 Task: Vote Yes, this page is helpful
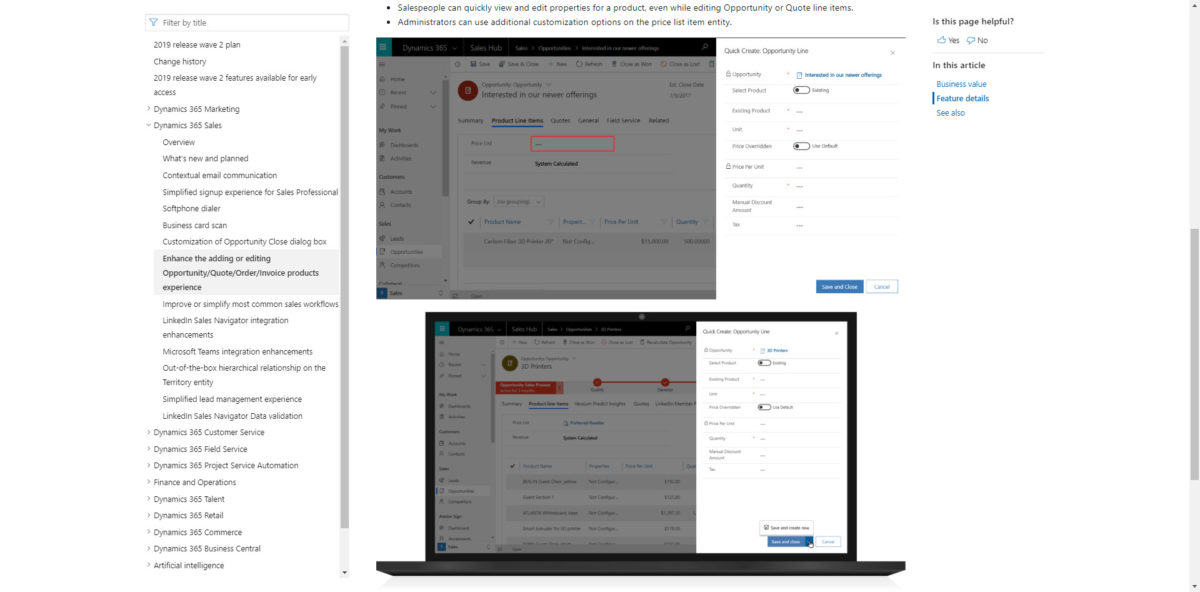948,40
